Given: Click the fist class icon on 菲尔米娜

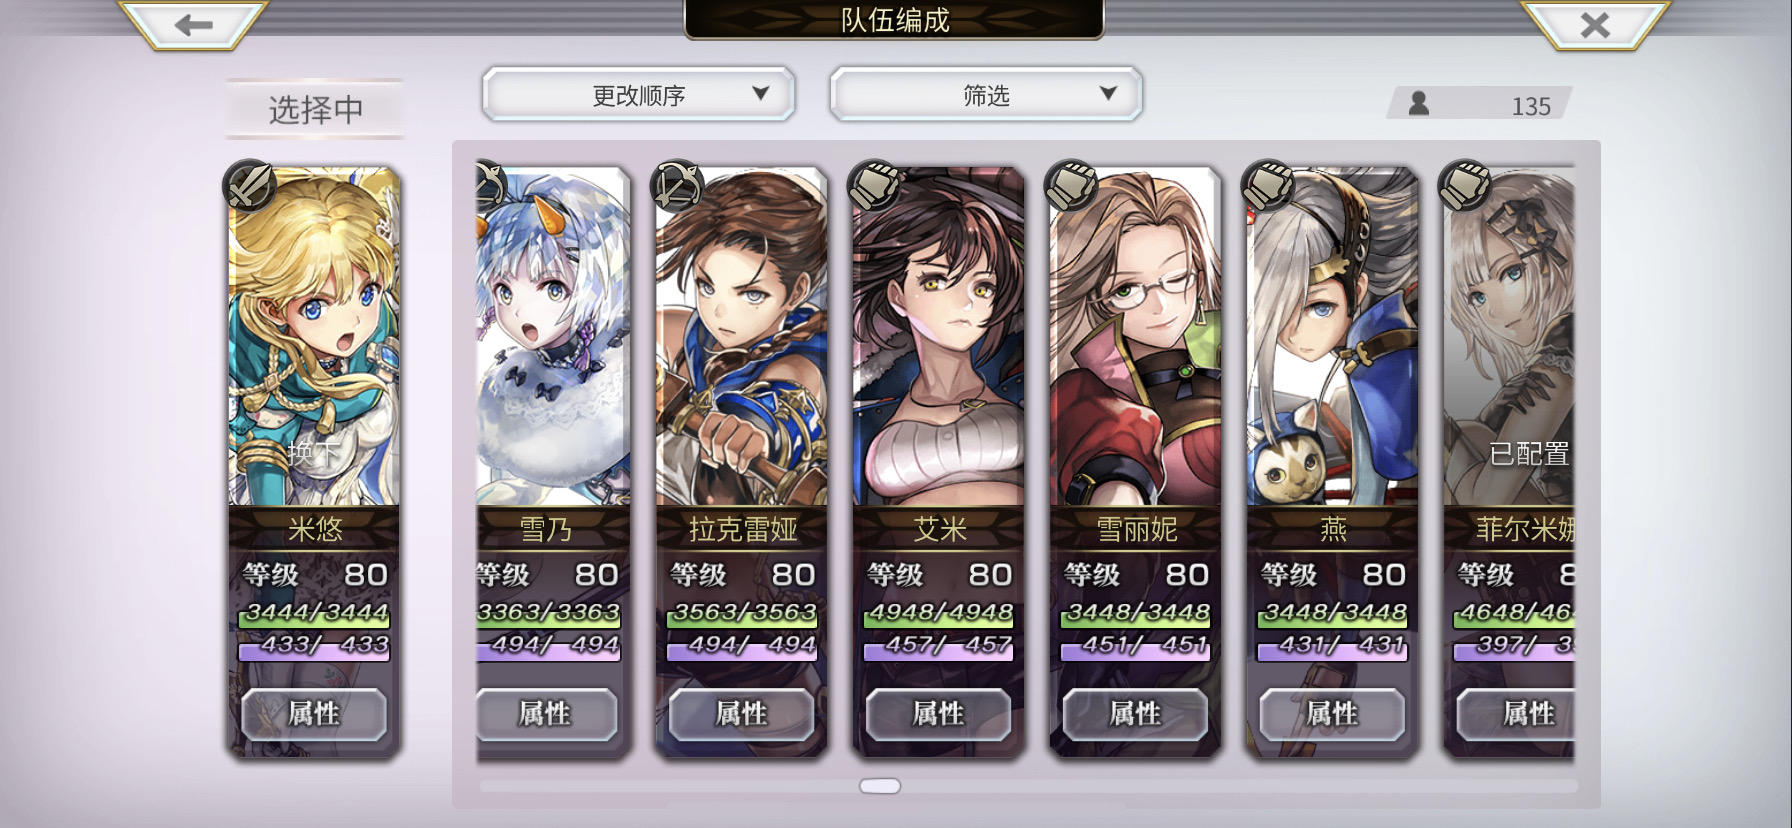Looking at the screenshot, I should point(1465,186).
